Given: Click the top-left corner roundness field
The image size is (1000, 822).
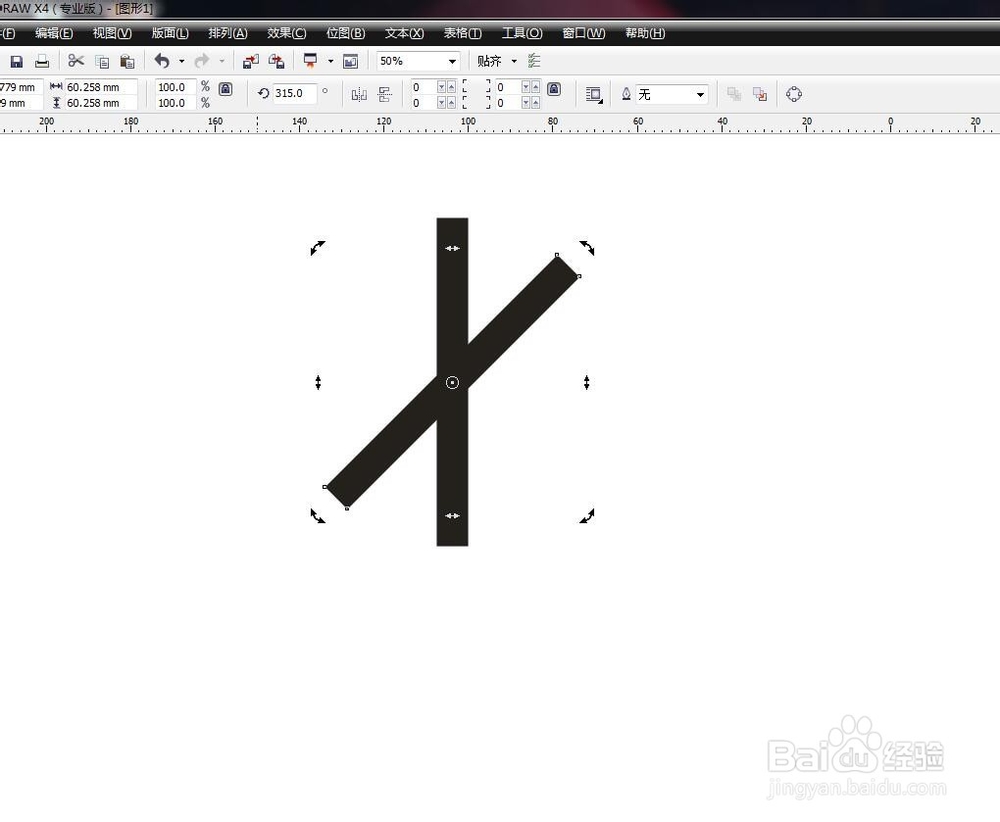Looking at the screenshot, I should coord(423,87).
